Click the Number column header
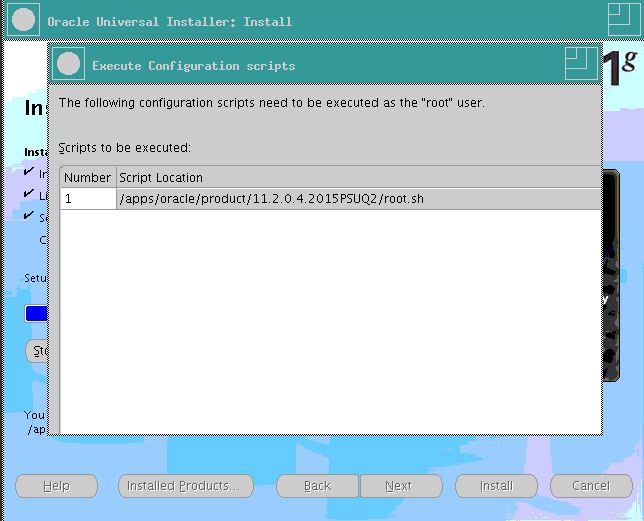This screenshot has height=521, width=644. coord(88,177)
